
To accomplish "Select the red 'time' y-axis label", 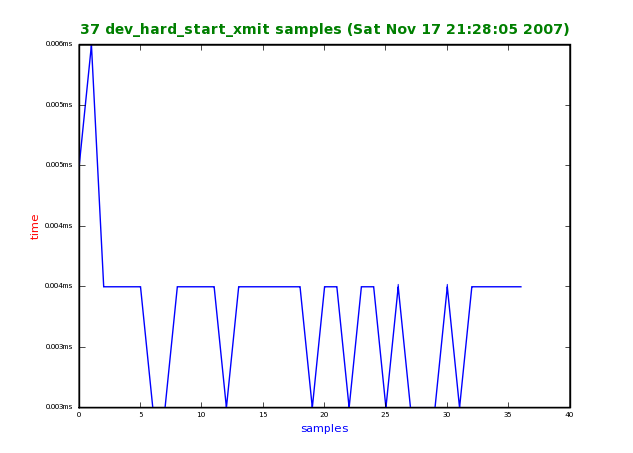I will pos(34,227).
